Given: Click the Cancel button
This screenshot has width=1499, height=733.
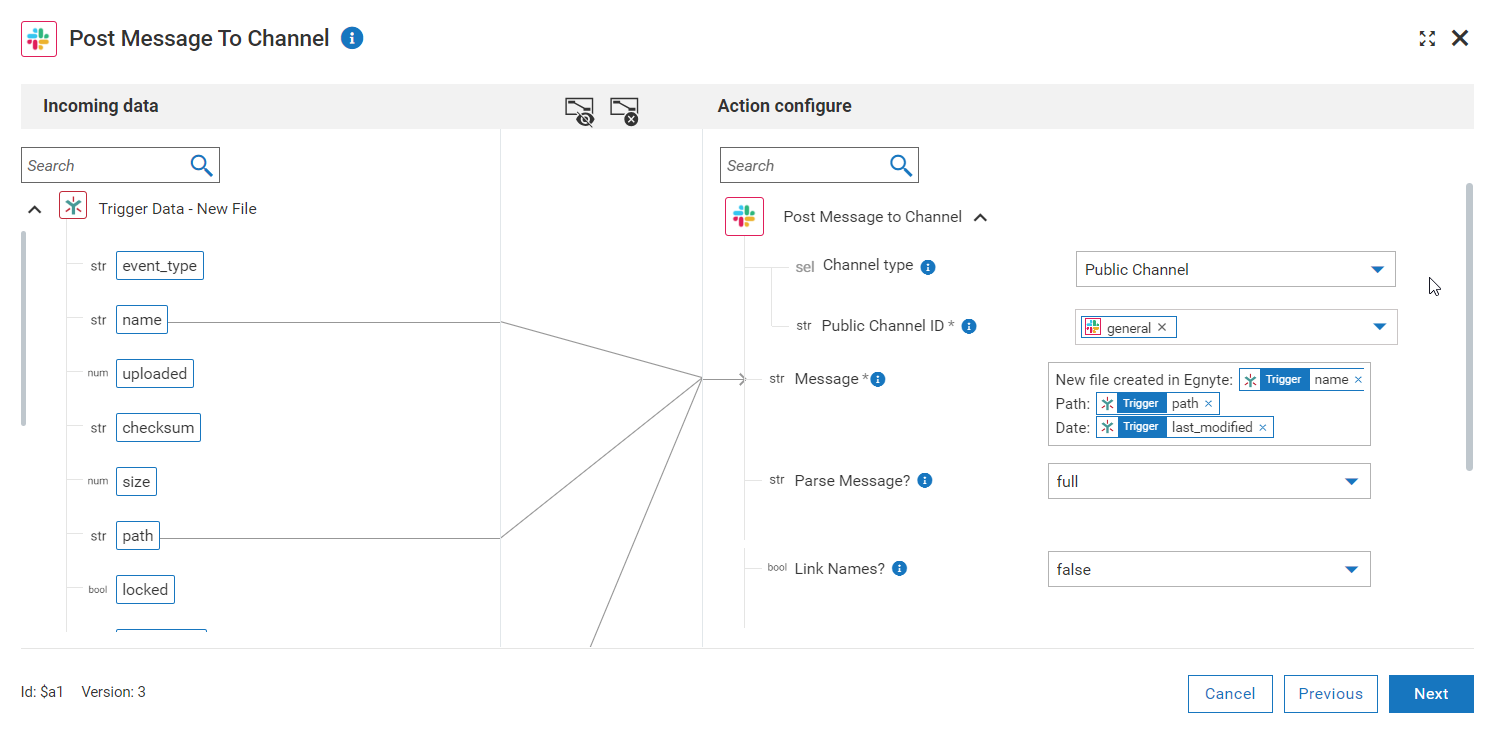Looking at the screenshot, I should coord(1229,693).
